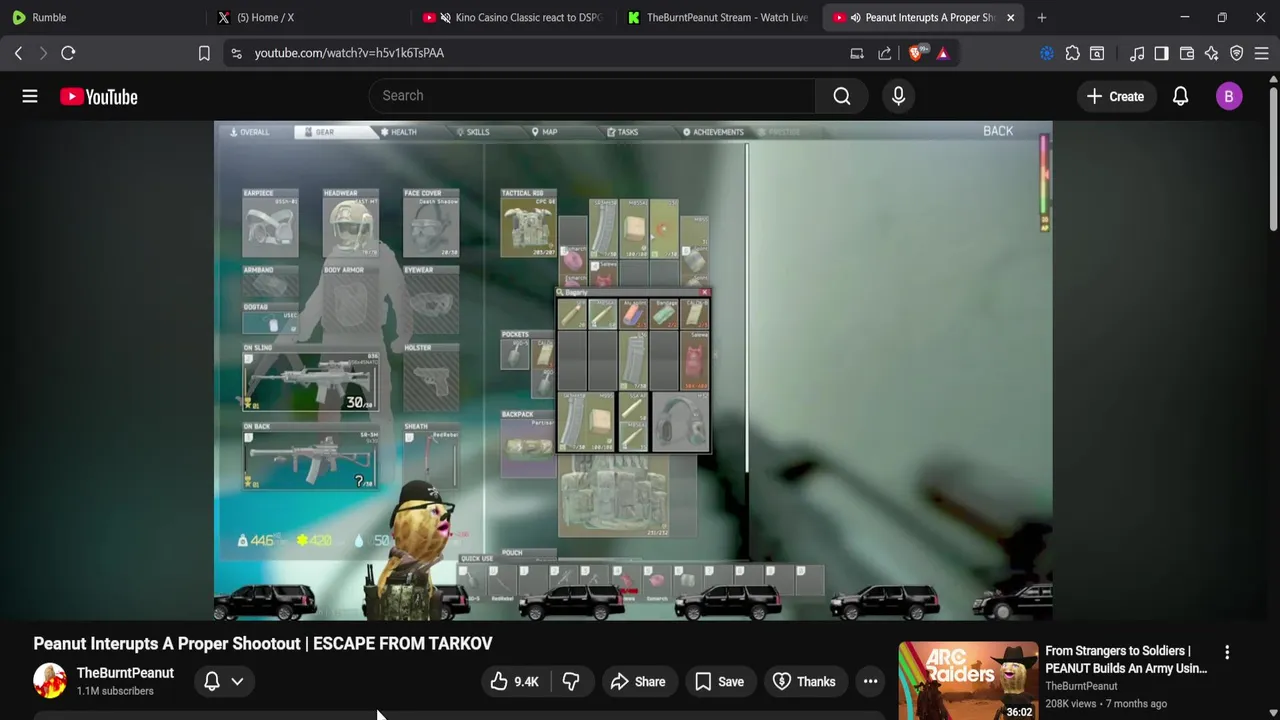
Task: Open TheBurntPeanut channel avatar
Action: point(50,681)
